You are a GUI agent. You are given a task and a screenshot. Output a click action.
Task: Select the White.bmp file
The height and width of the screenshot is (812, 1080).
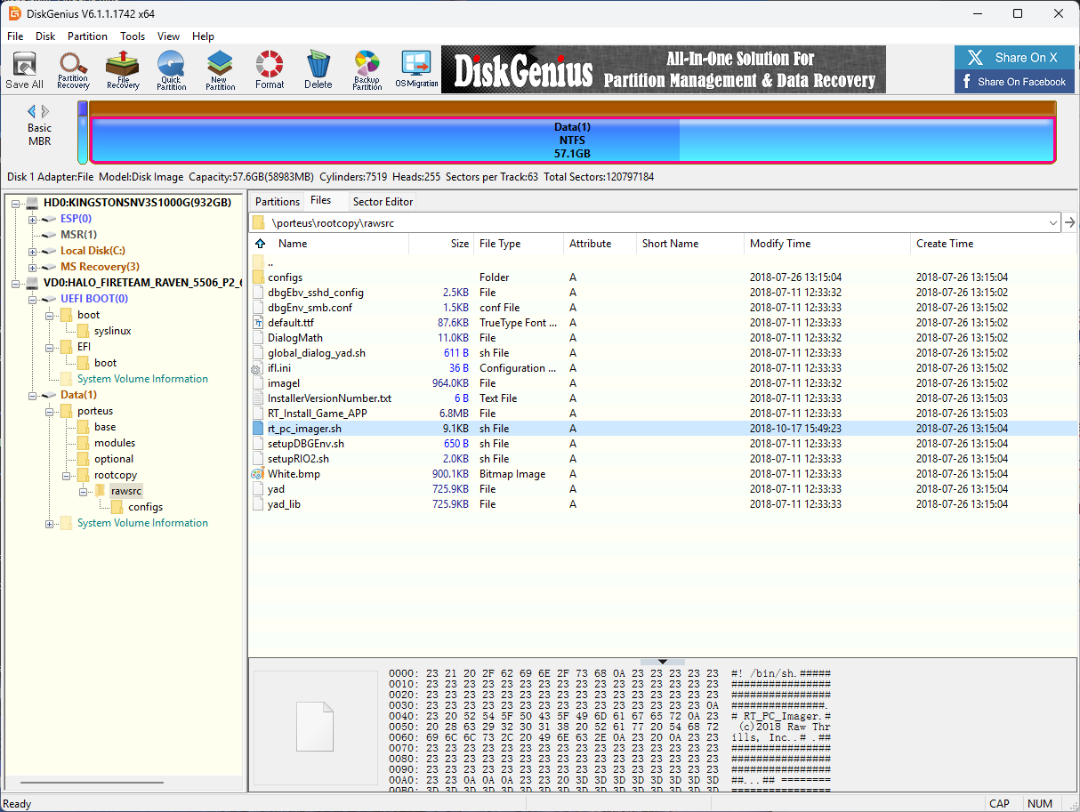coord(293,474)
